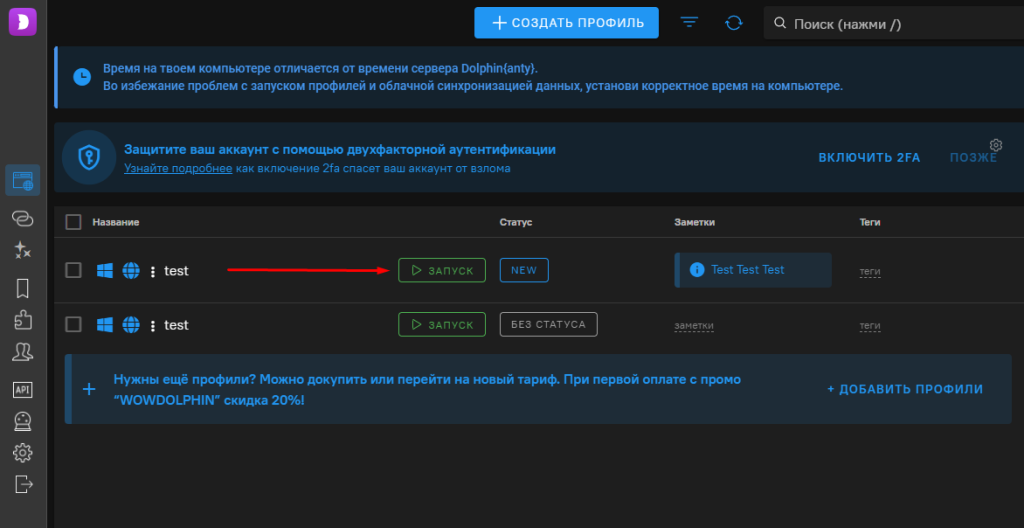Open the proxies link icon in sidebar
This screenshot has height=528, width=1024.
[22, 217]
